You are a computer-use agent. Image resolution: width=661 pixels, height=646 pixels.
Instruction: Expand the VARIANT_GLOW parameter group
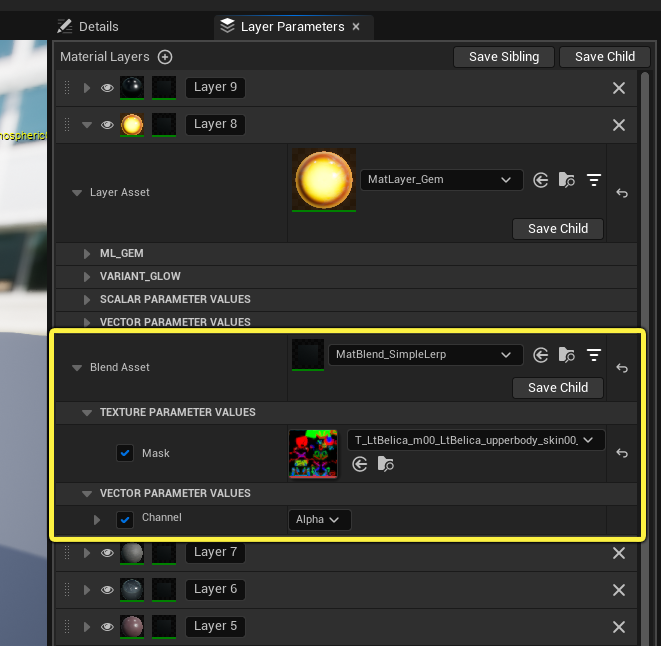click(87, 277)
